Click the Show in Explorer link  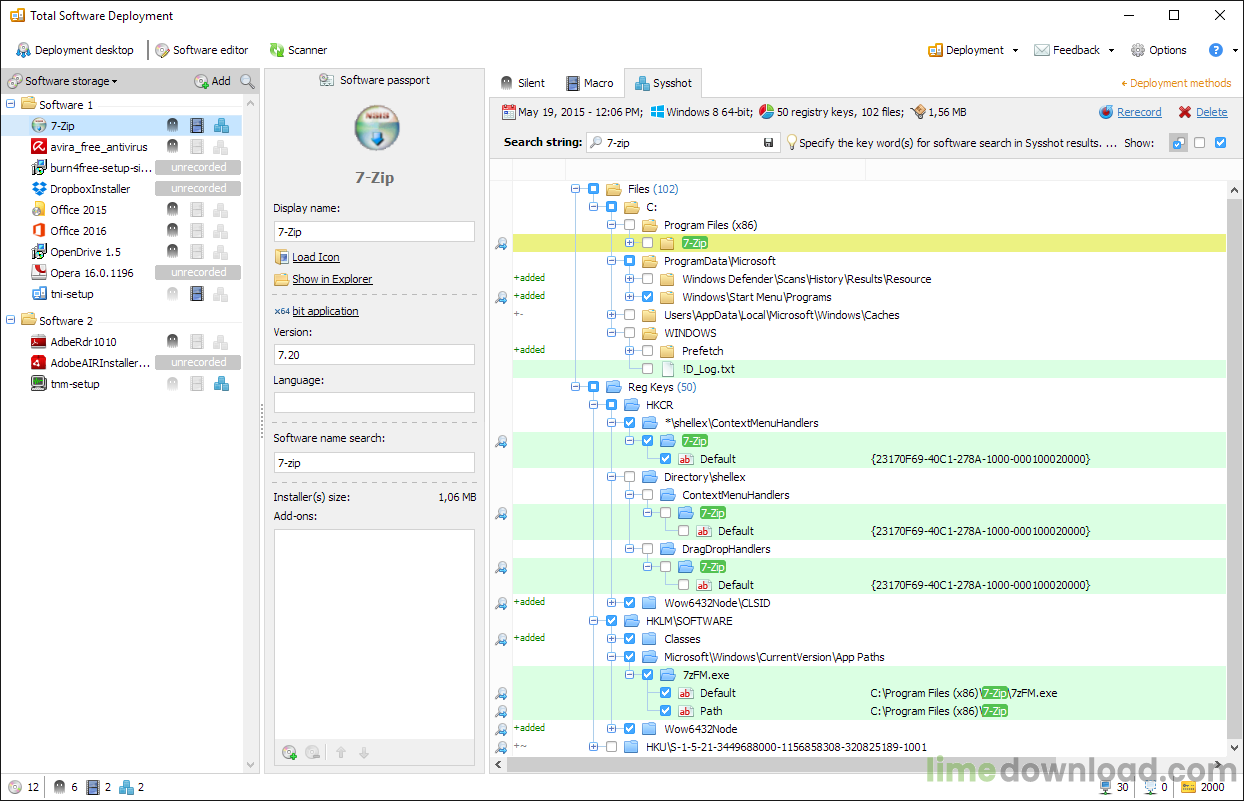(332, 279)
